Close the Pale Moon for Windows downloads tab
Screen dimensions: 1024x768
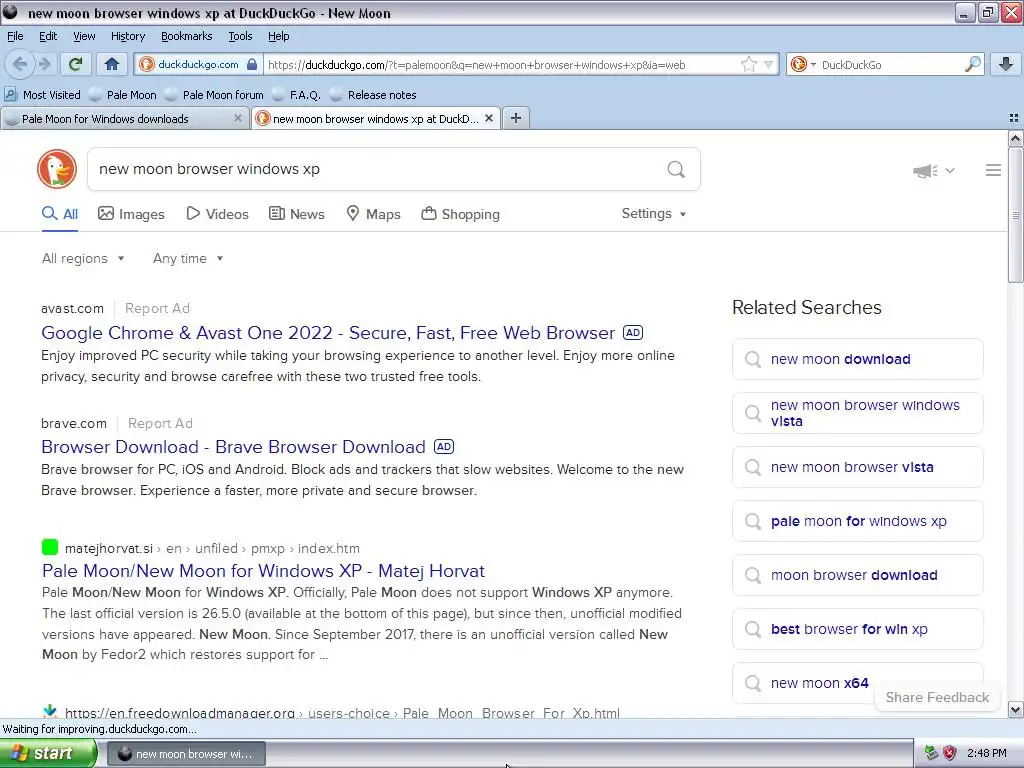(x=238, y=118)
